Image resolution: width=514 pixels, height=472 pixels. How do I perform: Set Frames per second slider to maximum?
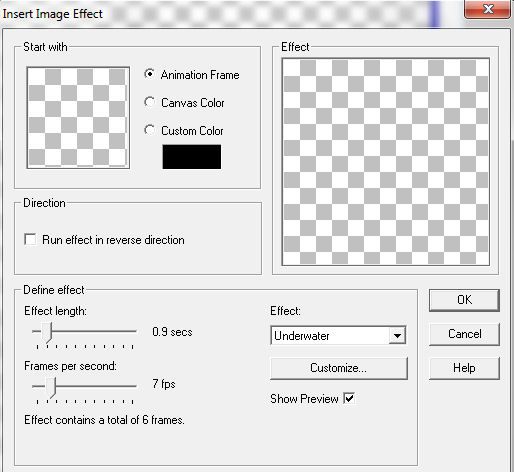coord(133,386)
